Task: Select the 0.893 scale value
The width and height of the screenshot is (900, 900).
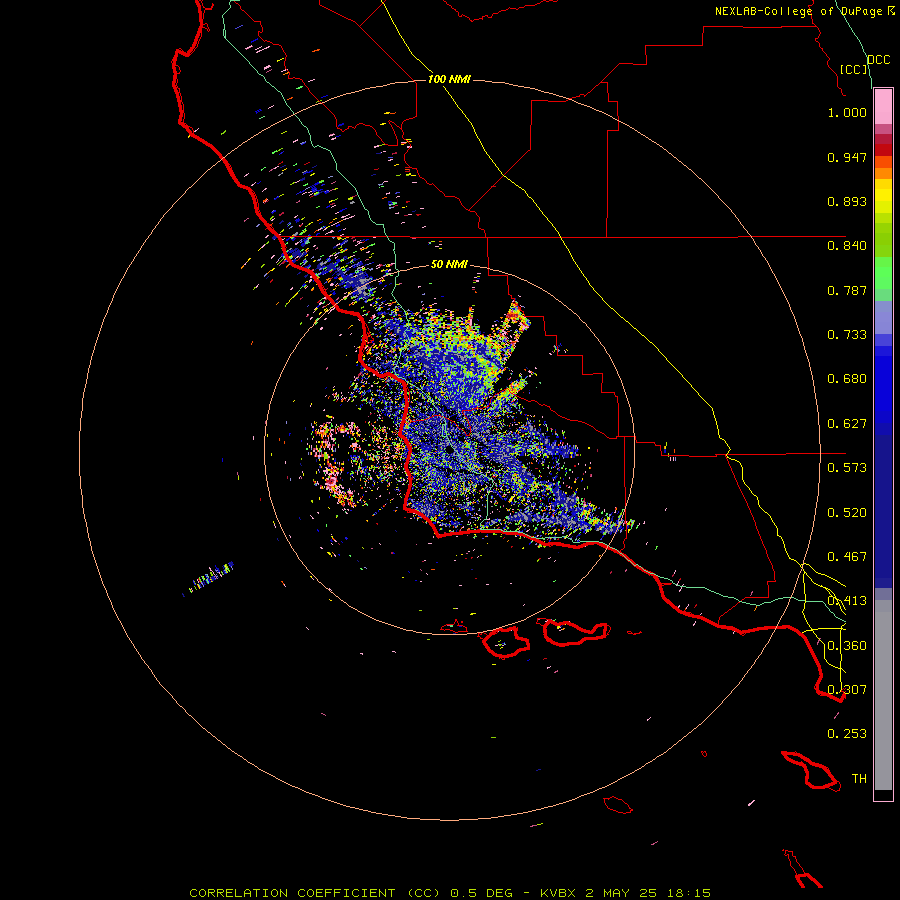Action: [x=847, y=201]
